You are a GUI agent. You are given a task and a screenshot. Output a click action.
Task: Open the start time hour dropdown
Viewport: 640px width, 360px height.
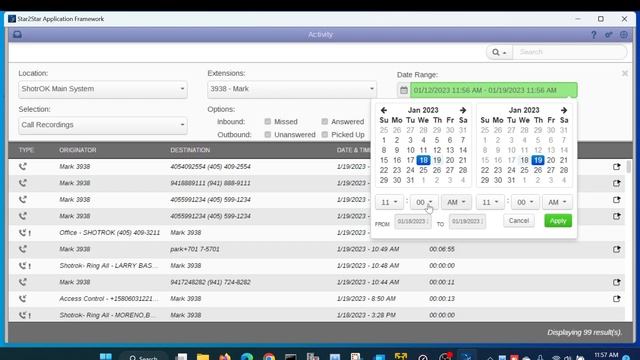coord(389,202)
